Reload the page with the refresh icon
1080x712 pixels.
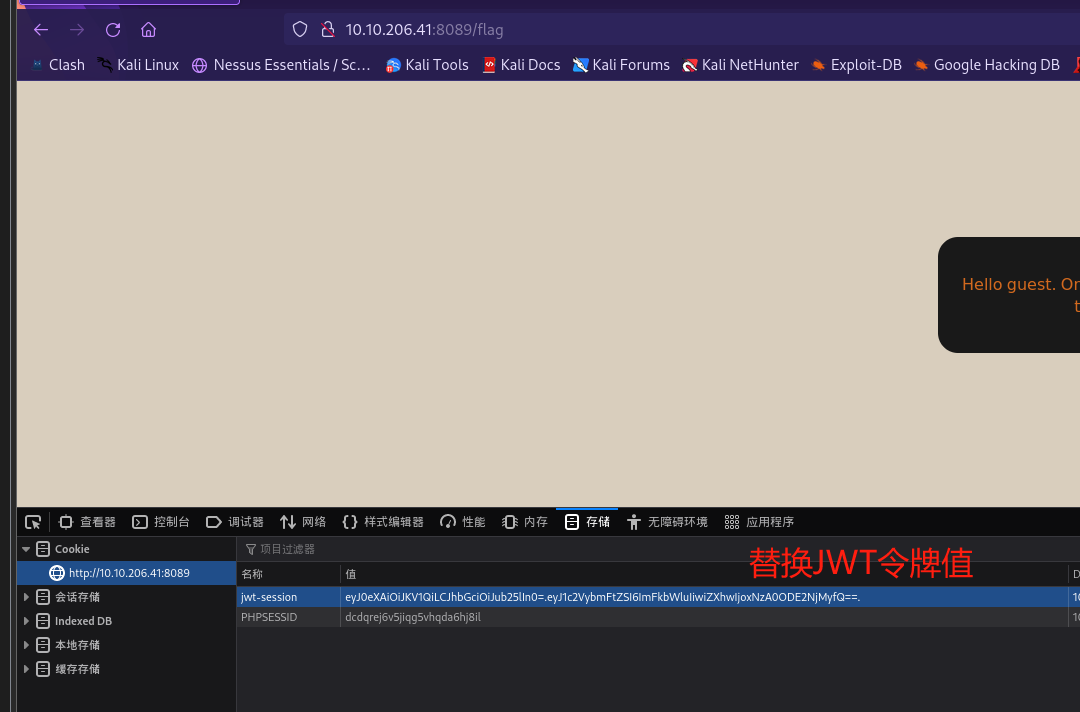pyautogui.click(x=113, y=30)
